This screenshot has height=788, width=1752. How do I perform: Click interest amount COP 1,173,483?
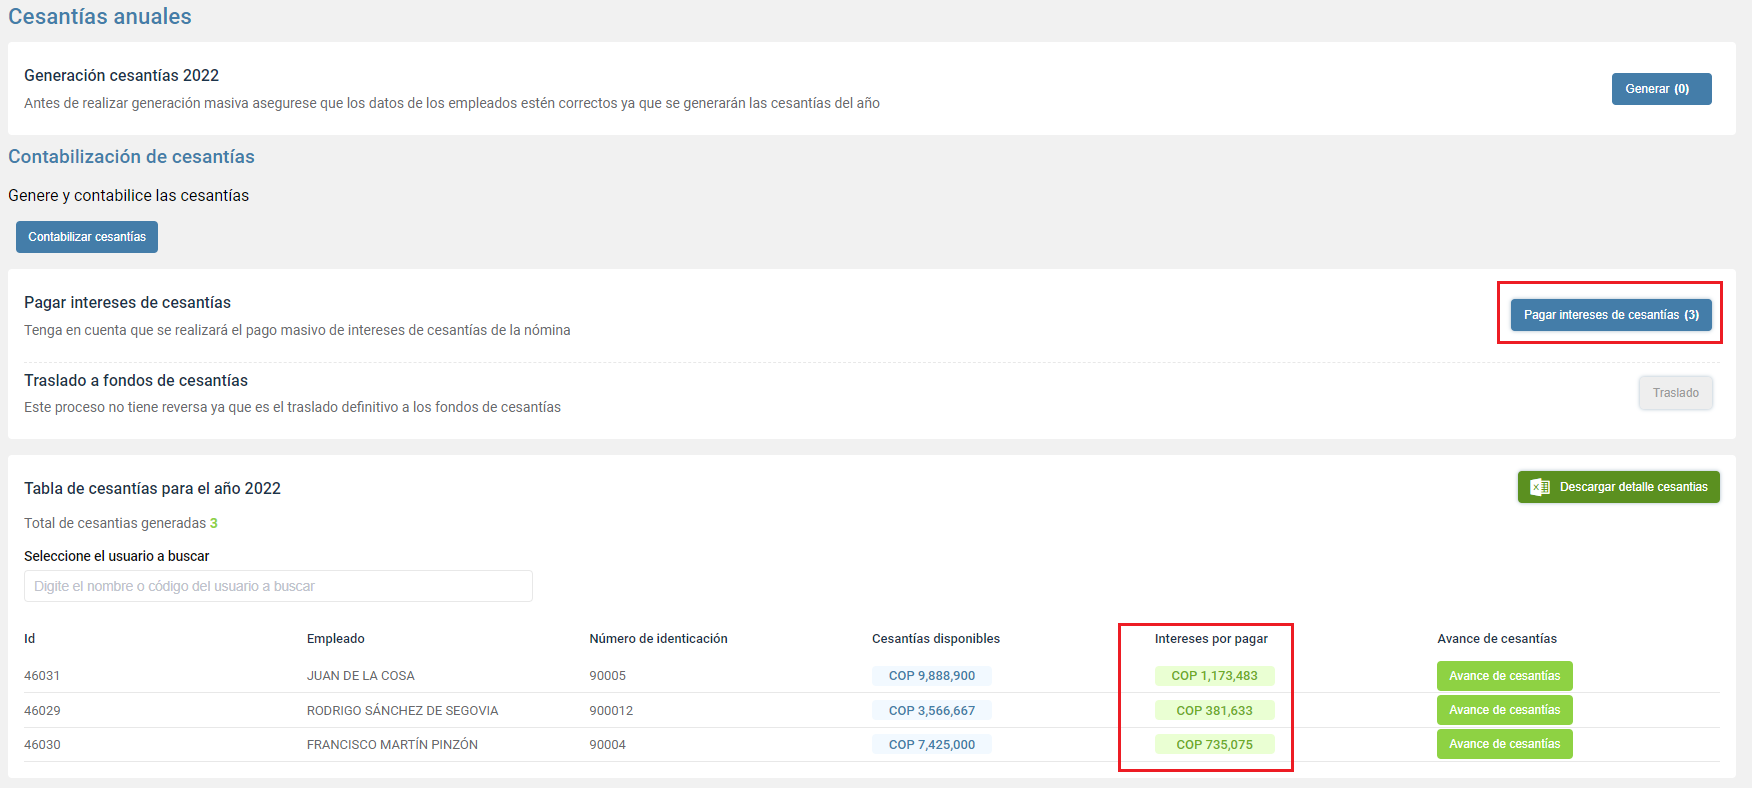tap(1214, 676)
